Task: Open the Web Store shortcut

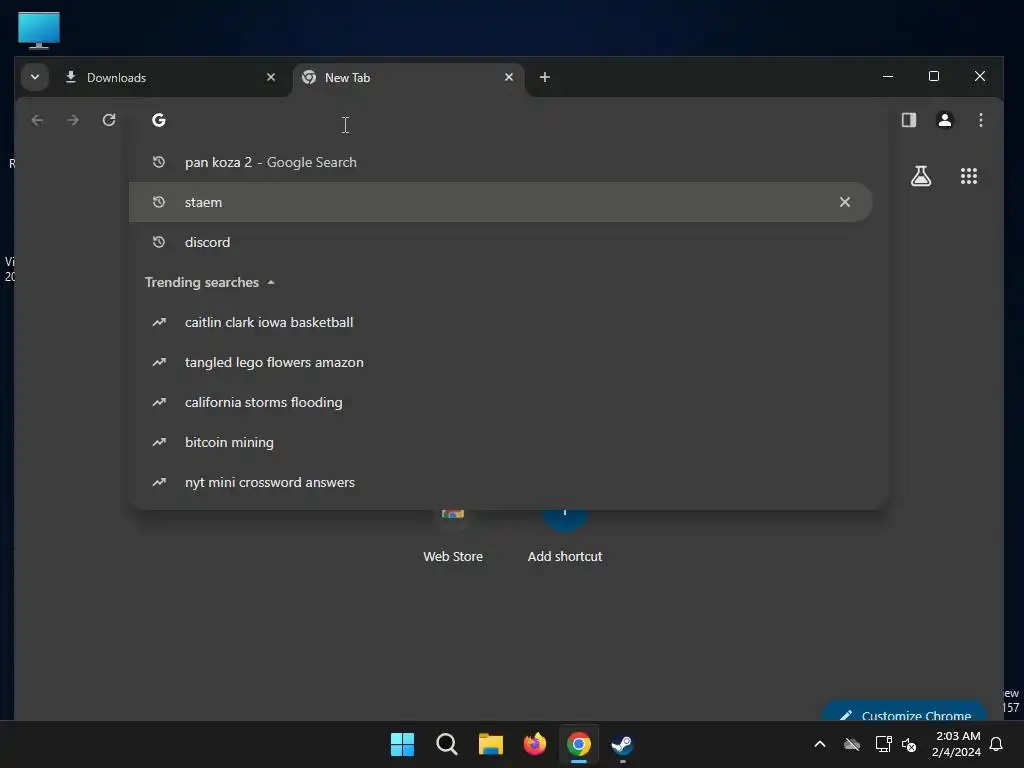Action: tap(453, 536)
